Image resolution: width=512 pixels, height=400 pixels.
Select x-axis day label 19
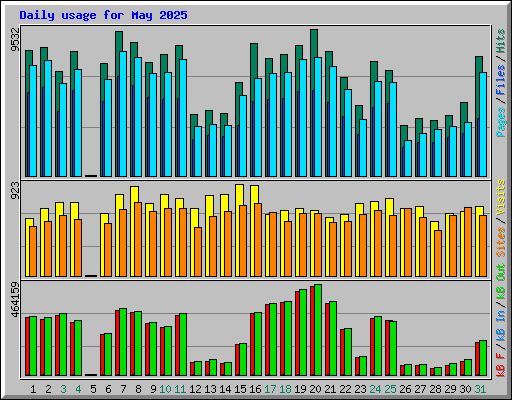coord(300,389)
